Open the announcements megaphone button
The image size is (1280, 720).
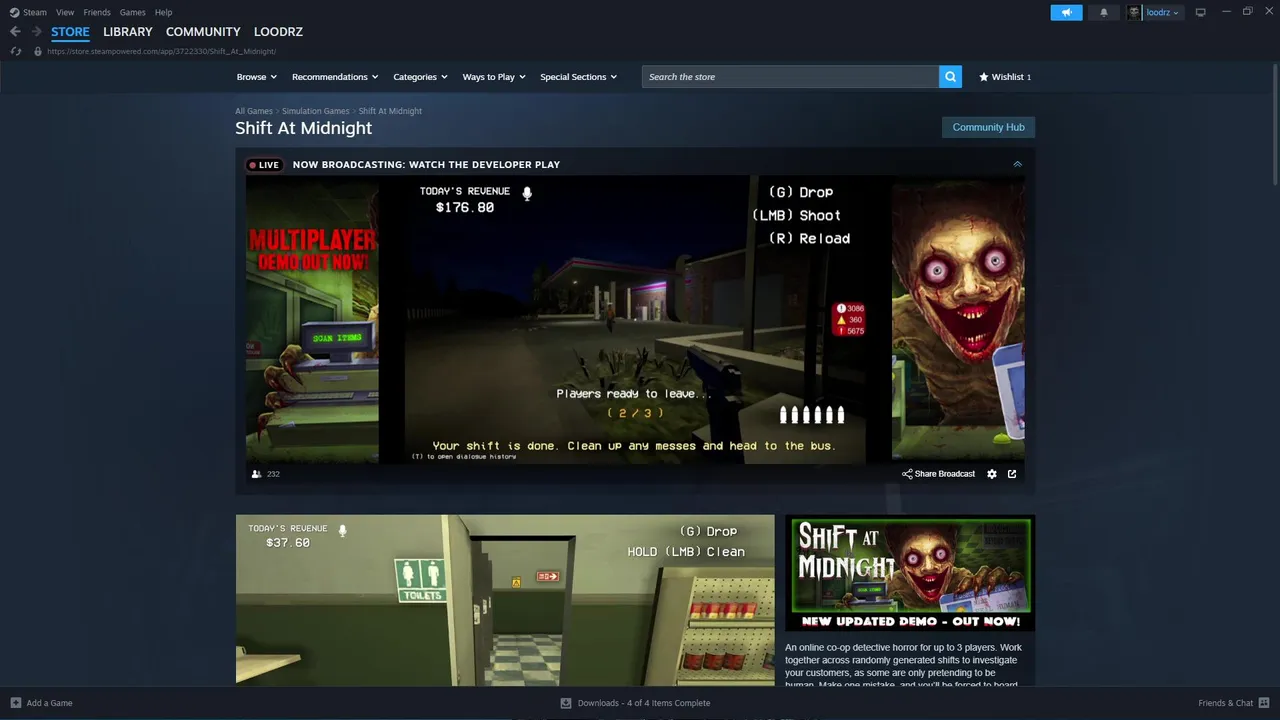(x=1066, y=12)
